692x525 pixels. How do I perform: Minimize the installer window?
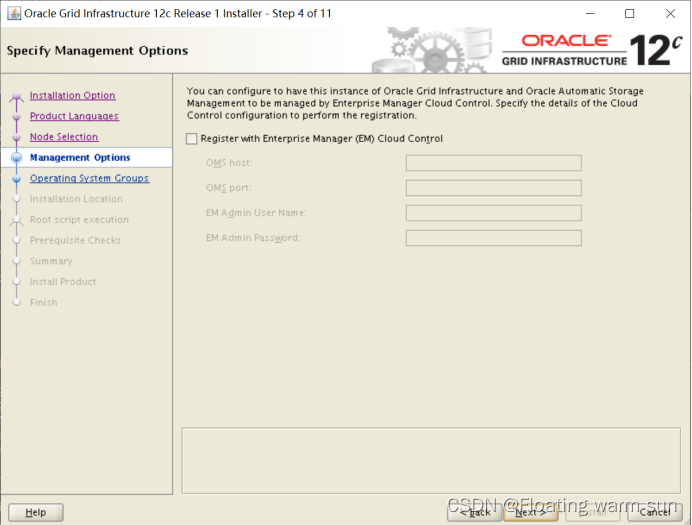pos(590,14)
